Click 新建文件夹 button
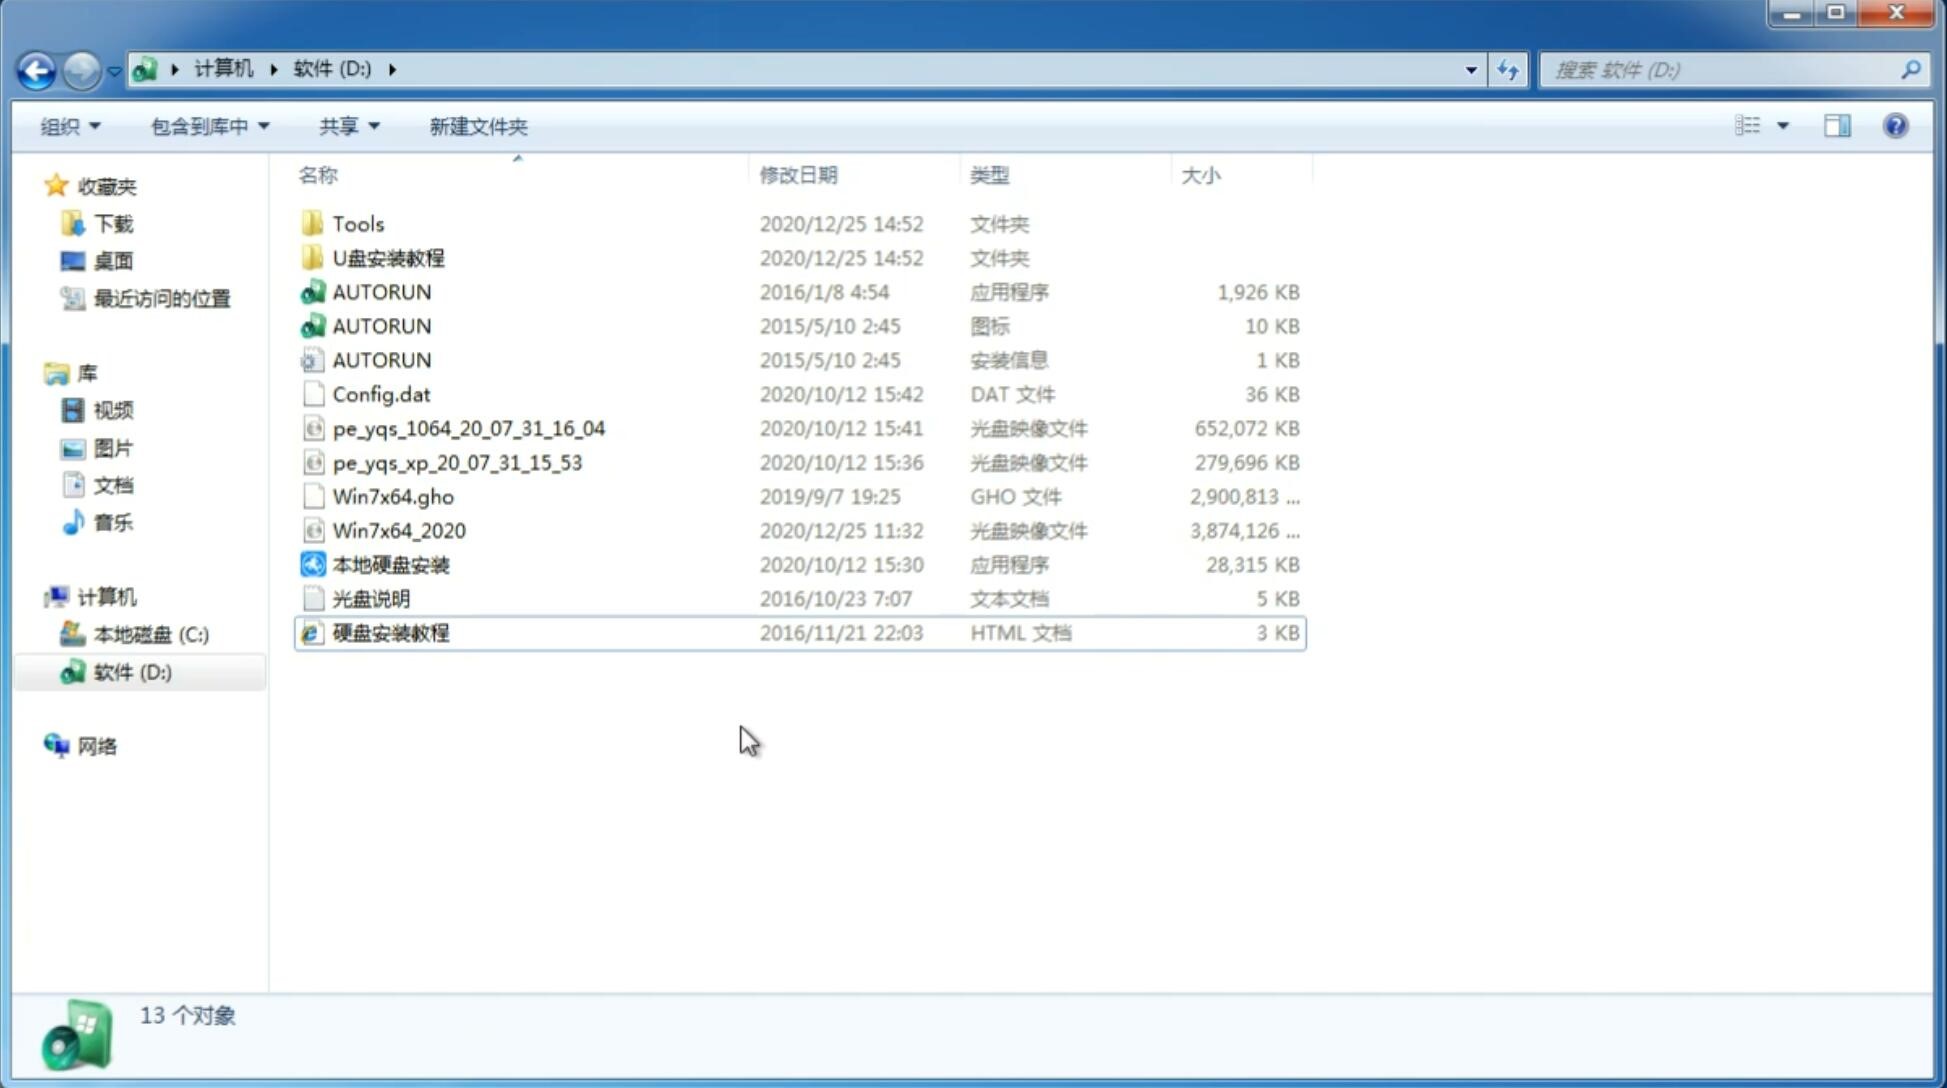The width and height of the screenshot is (1947, 1088). click(477, 126)
